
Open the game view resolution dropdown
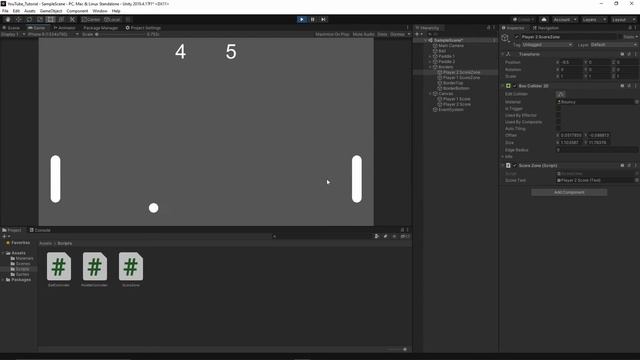53,34
